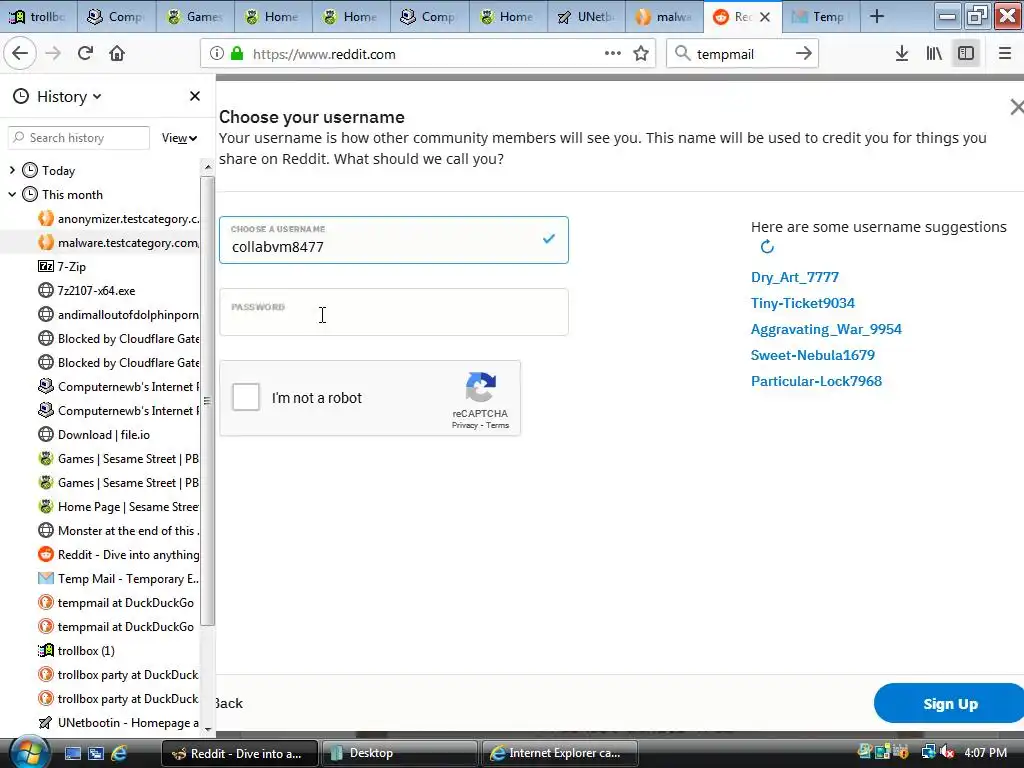Open Download | file.io history entry
This screenshot has height=768, width=1024.
click(x=104, y=435)
